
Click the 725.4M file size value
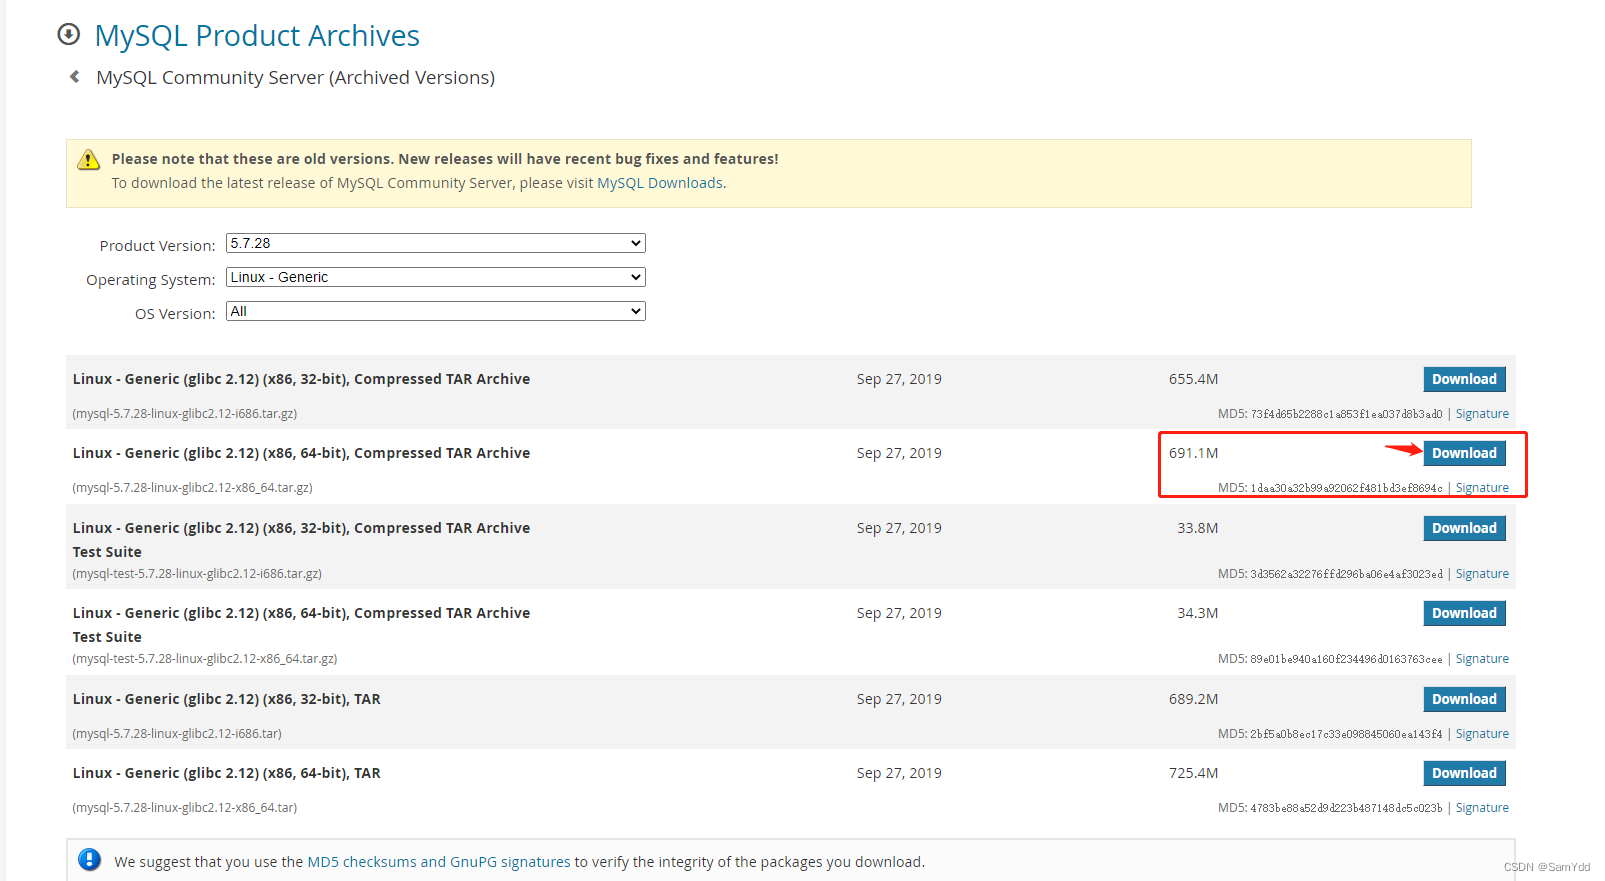click(x=1193, y=773)
